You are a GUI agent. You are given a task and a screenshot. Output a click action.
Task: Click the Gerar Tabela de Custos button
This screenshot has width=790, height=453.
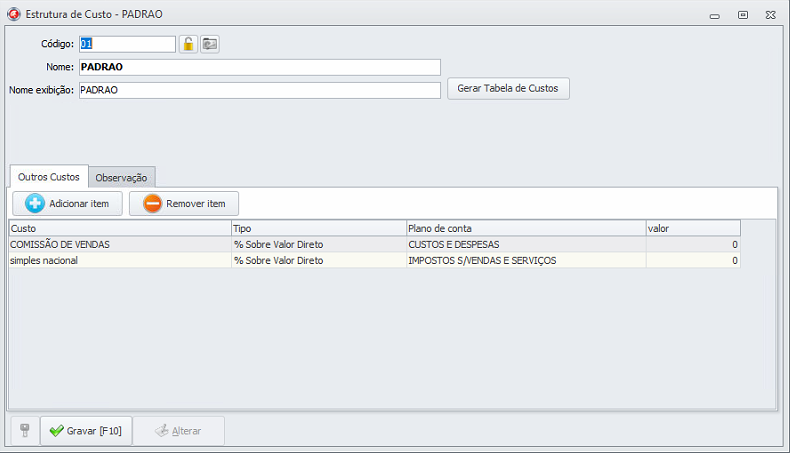[508, 88]
